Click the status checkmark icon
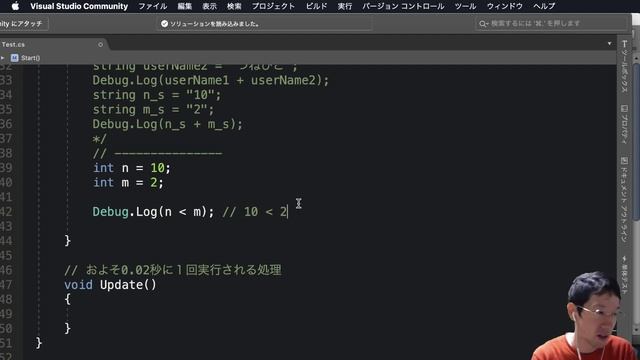The image size is (640, 360). pos(164,24)
